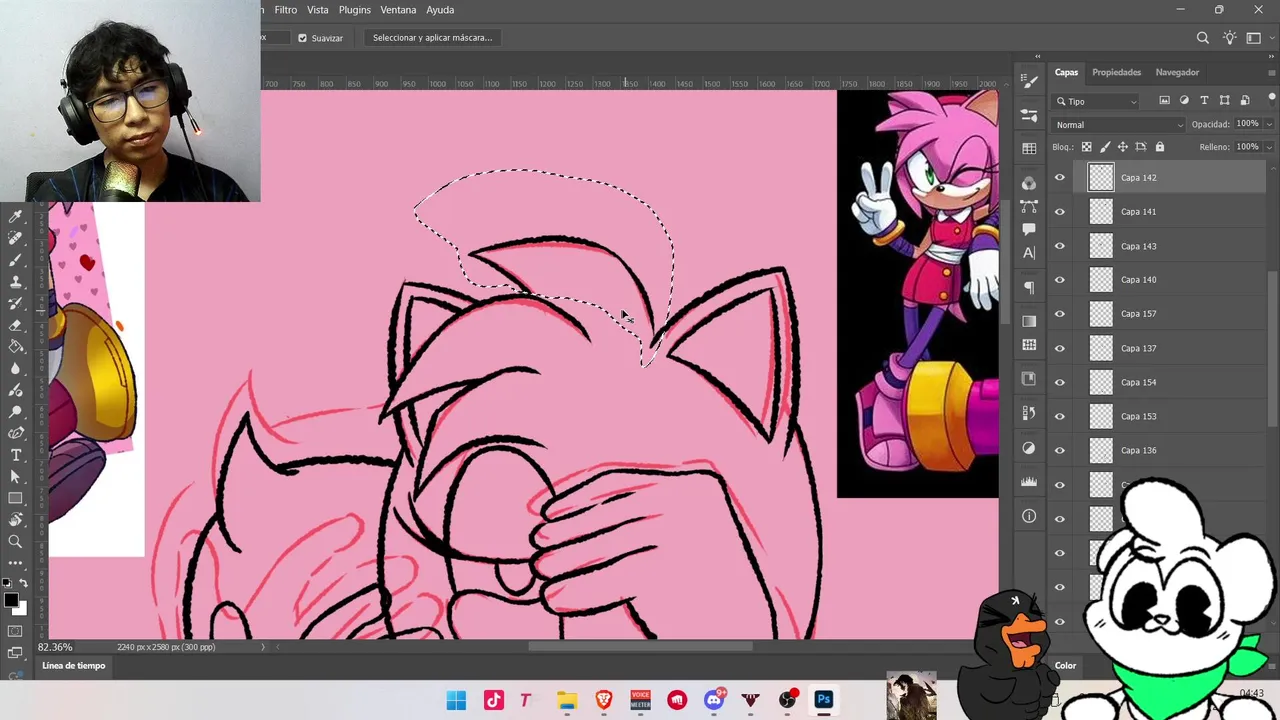Open the Paragraph panel icon
Image resolution: width=1280 pixels, height=720 pixels.
coord(1029,288)
